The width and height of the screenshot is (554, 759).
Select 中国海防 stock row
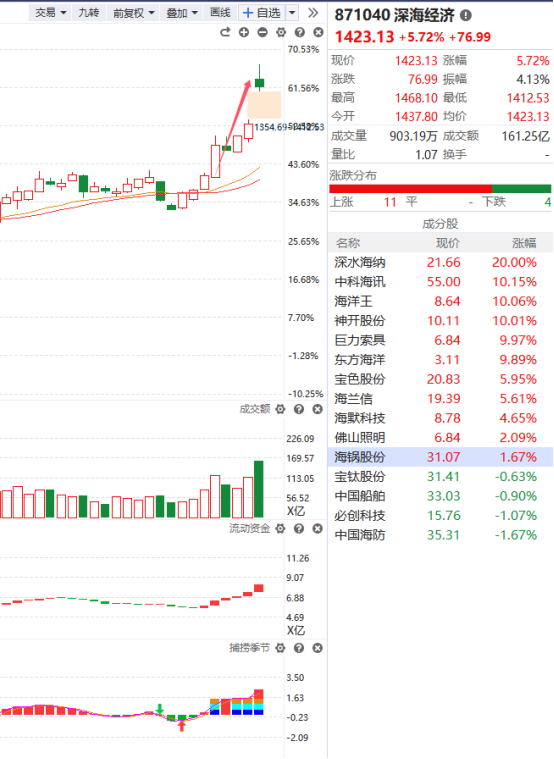[440, 535]
